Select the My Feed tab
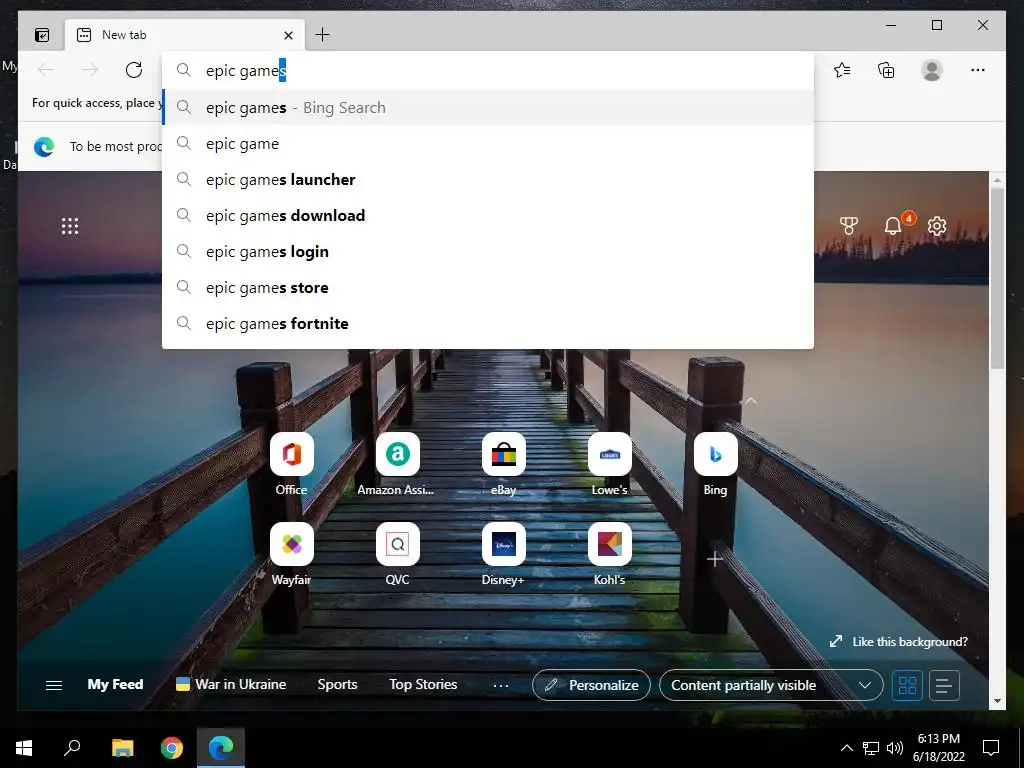This screenshot has height=768, width=1024. (x=116, y=684)
